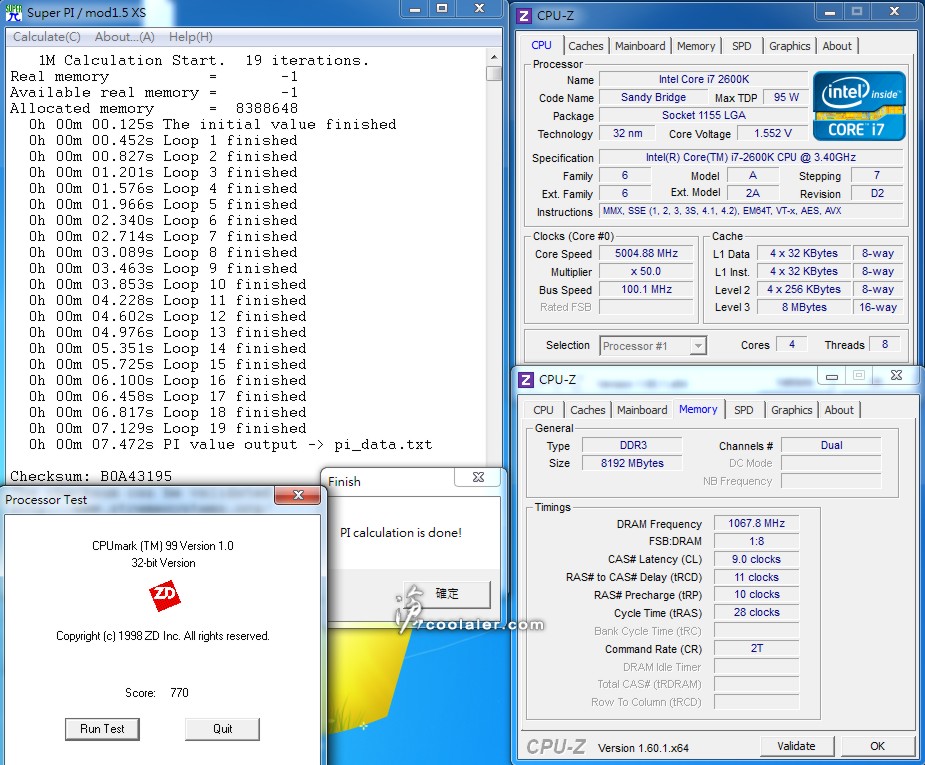Click the Socket 1155 LGA package field
Viewport: 925px width, 765px height.
pyautogui.click(x=703, y=116)
